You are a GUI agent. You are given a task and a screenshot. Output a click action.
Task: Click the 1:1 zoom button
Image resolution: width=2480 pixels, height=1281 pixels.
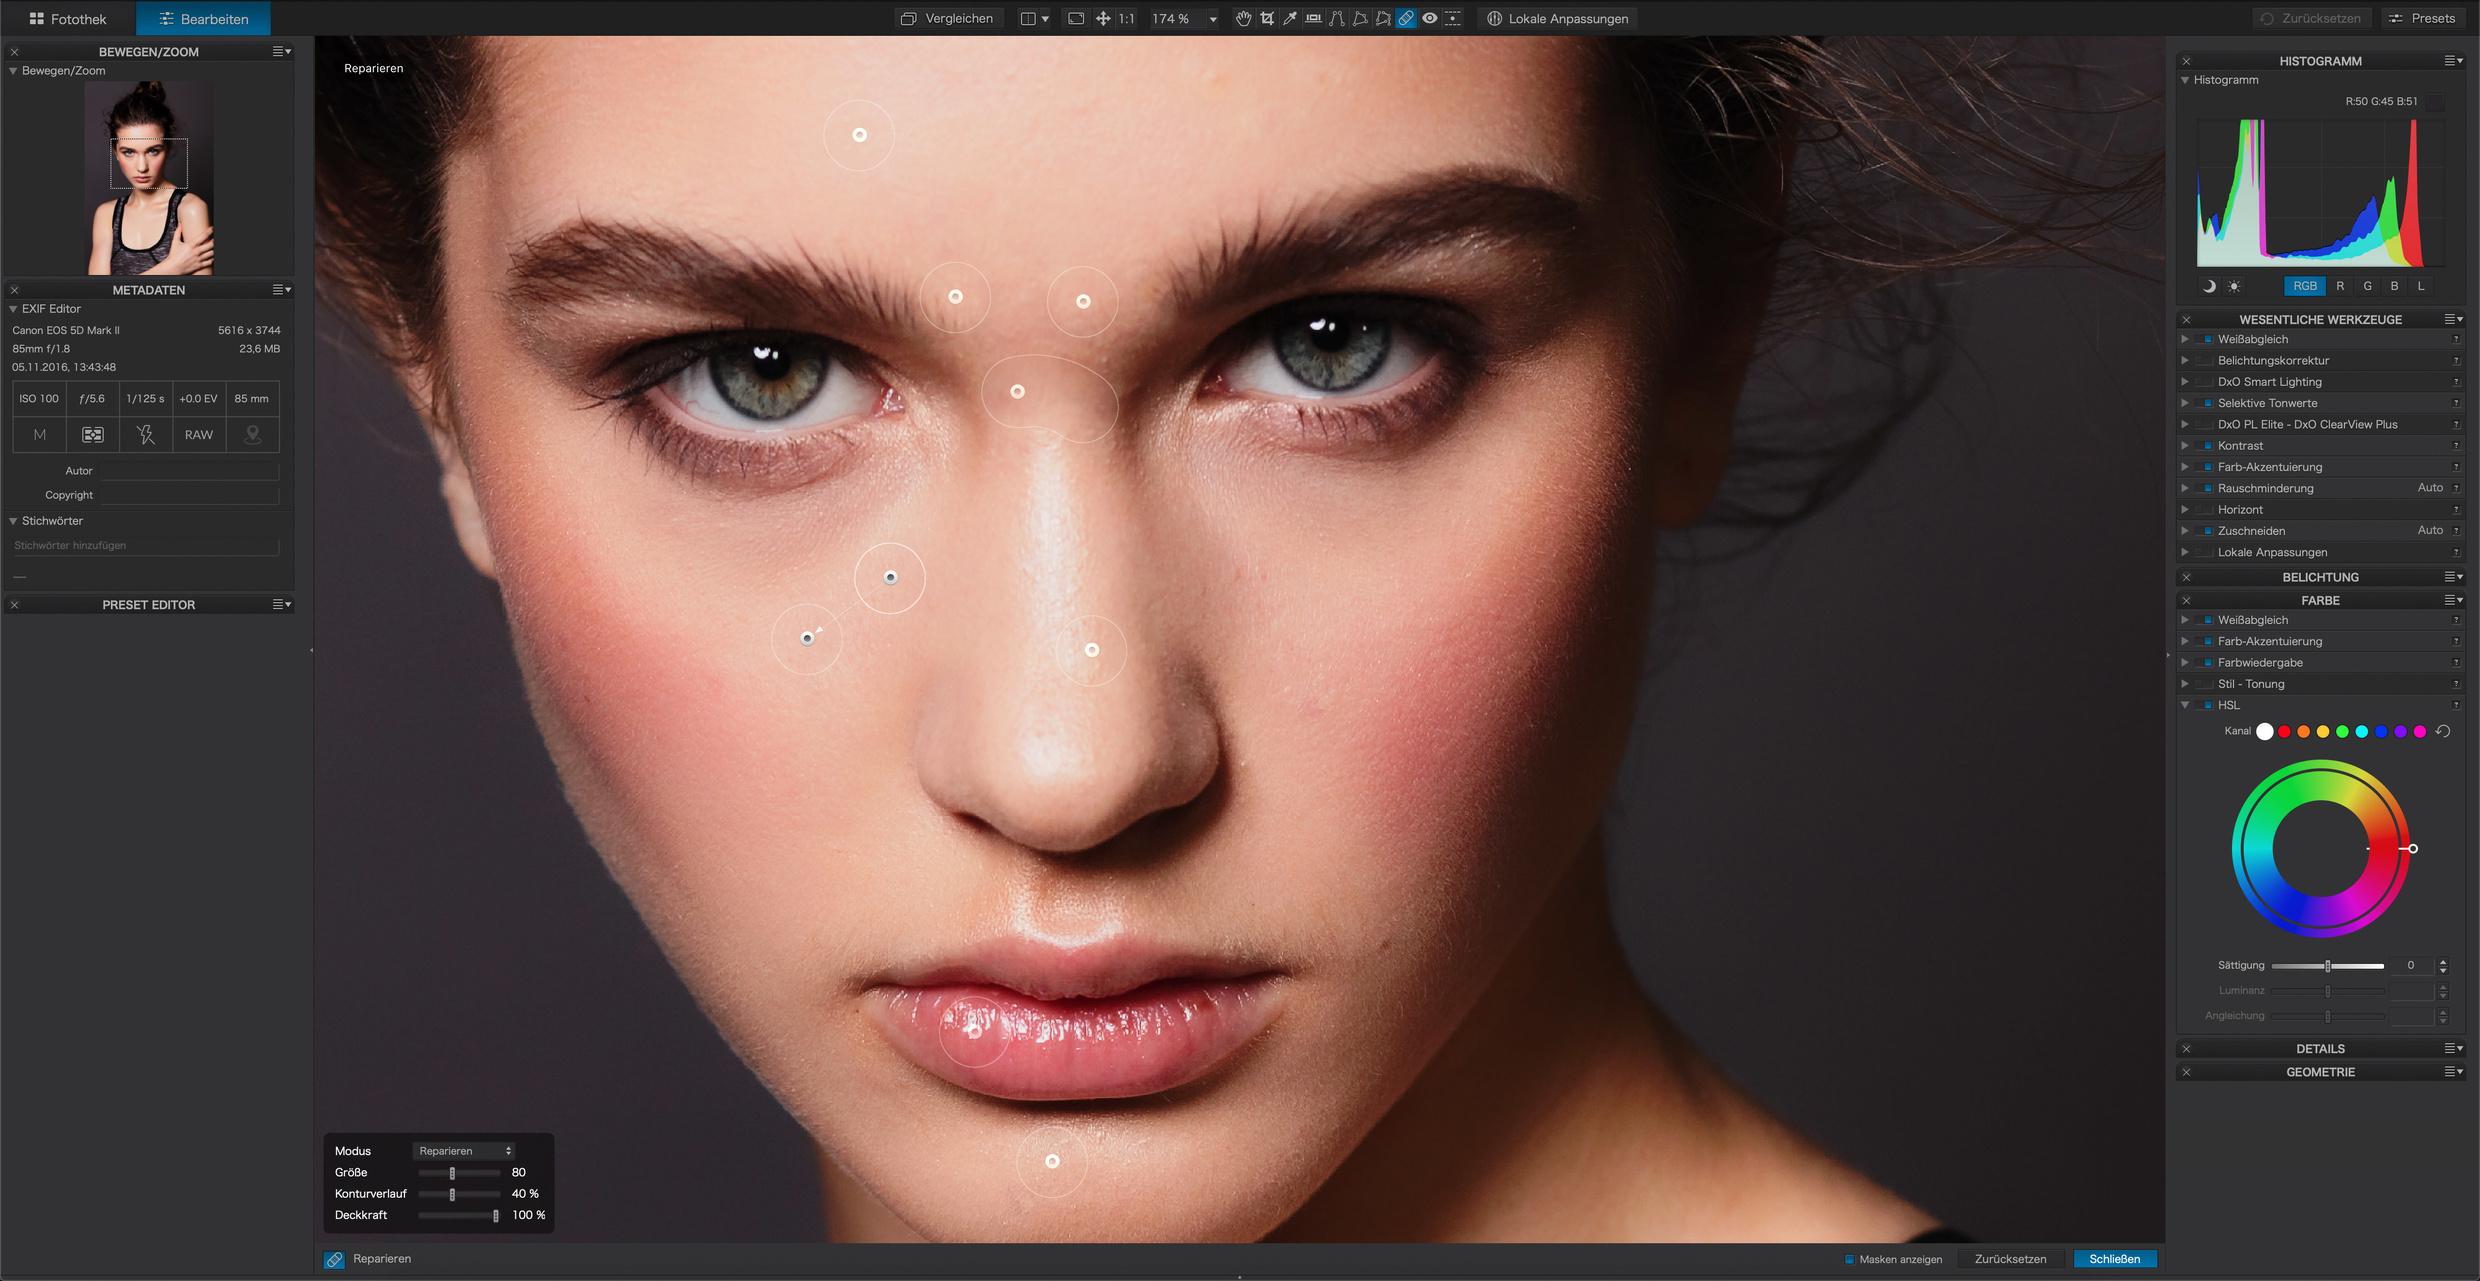1126,18
